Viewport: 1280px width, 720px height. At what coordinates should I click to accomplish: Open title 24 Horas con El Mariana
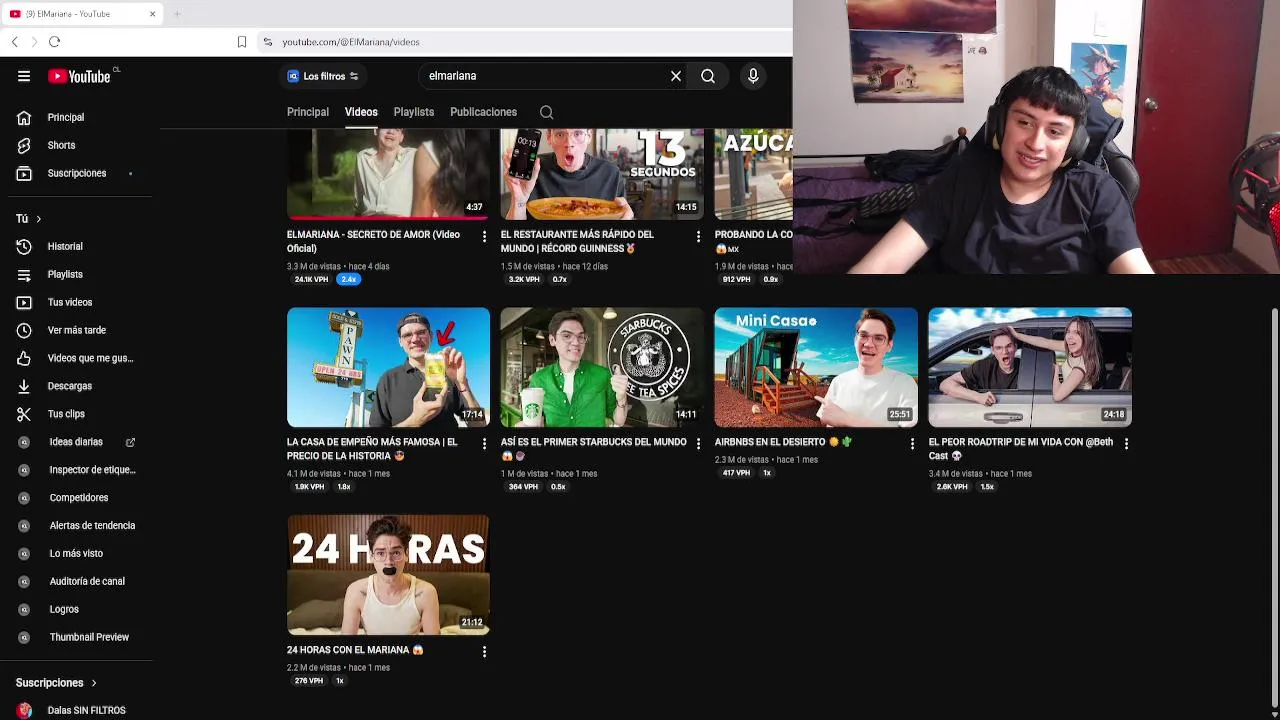coord(355,650)
